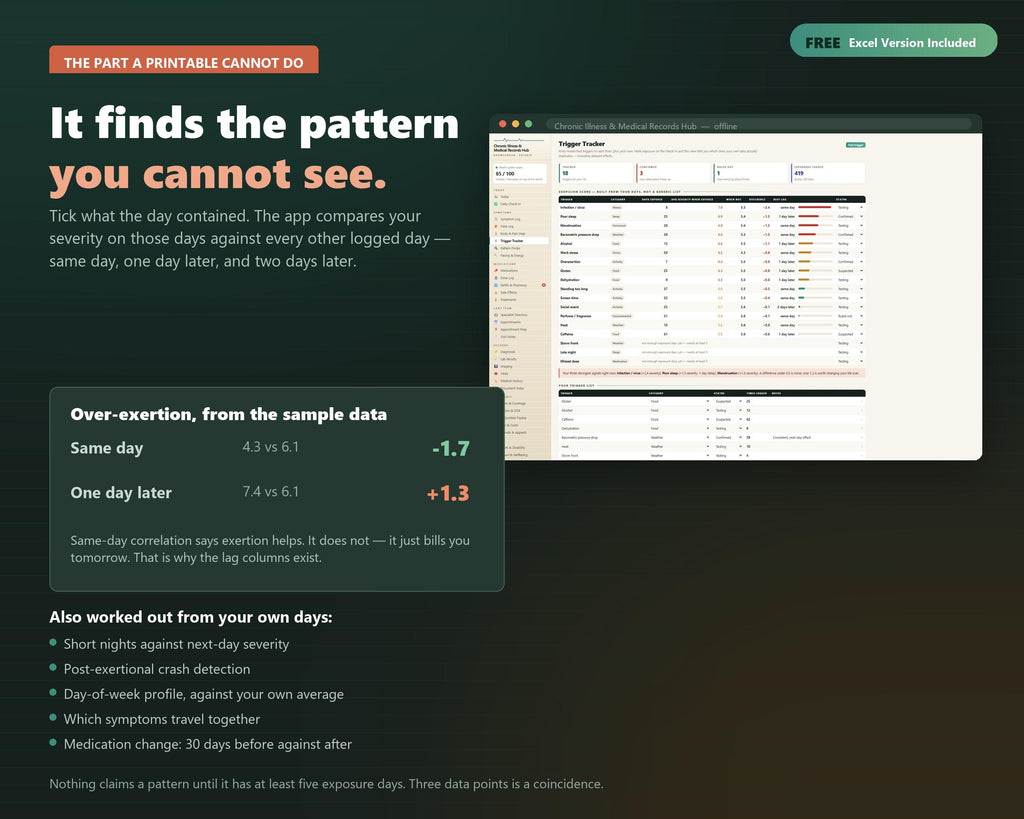
Task: Open category dropdown for Gluten in trigger list
Action: click(707, 401)
